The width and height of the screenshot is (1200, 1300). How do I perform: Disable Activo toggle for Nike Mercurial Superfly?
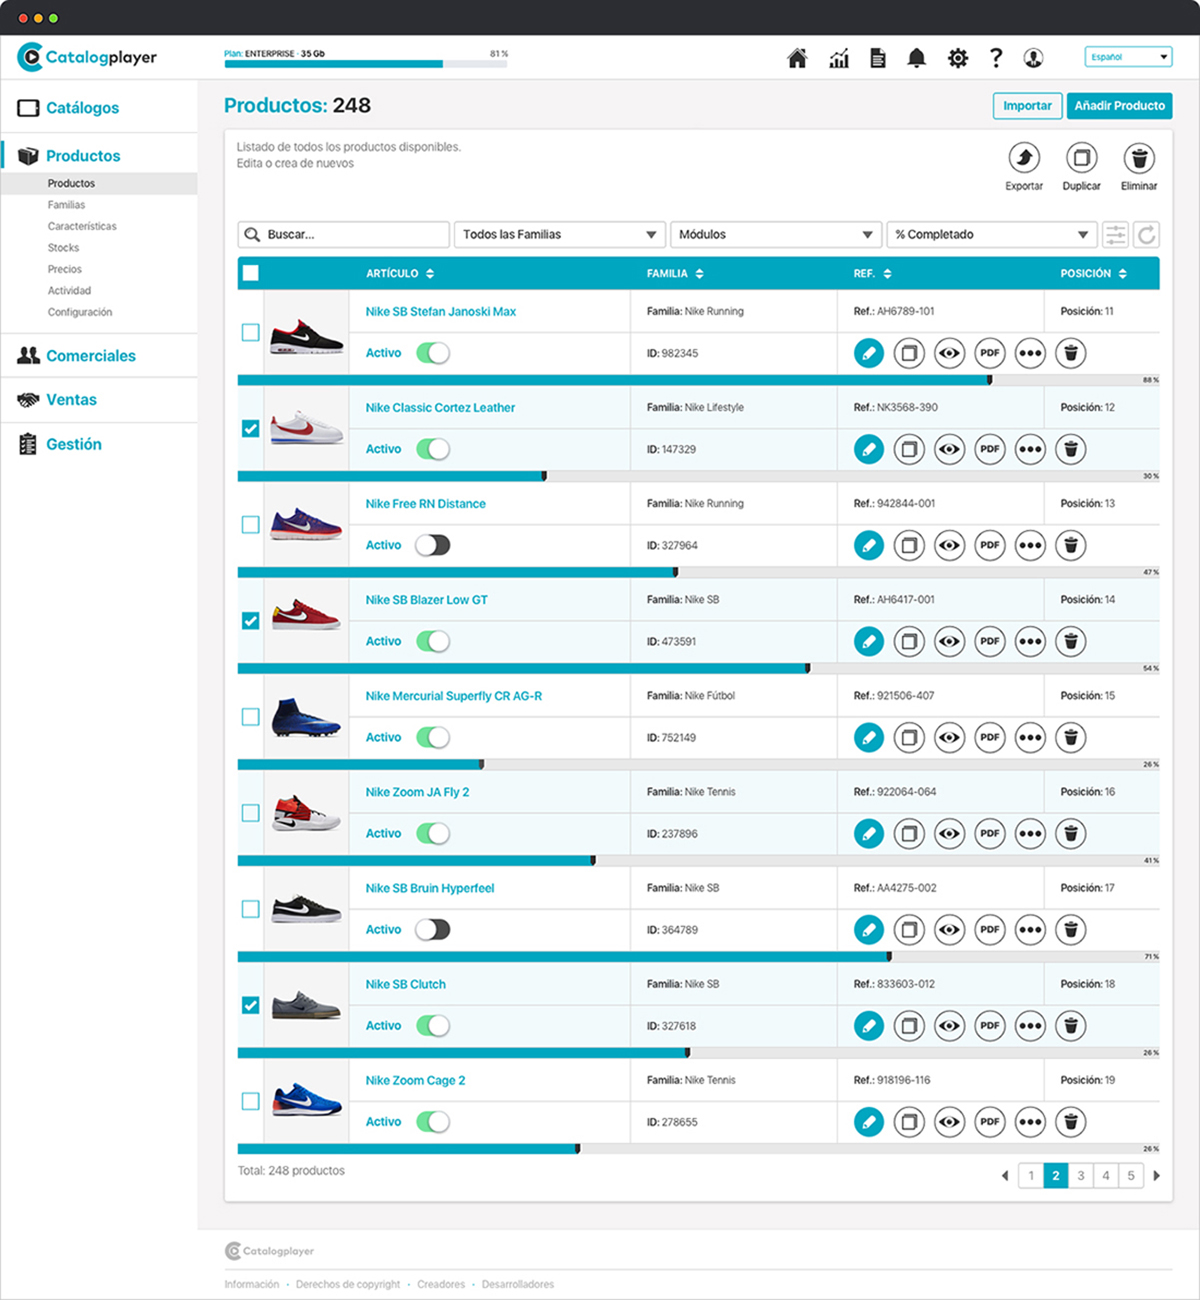(433, 737)
